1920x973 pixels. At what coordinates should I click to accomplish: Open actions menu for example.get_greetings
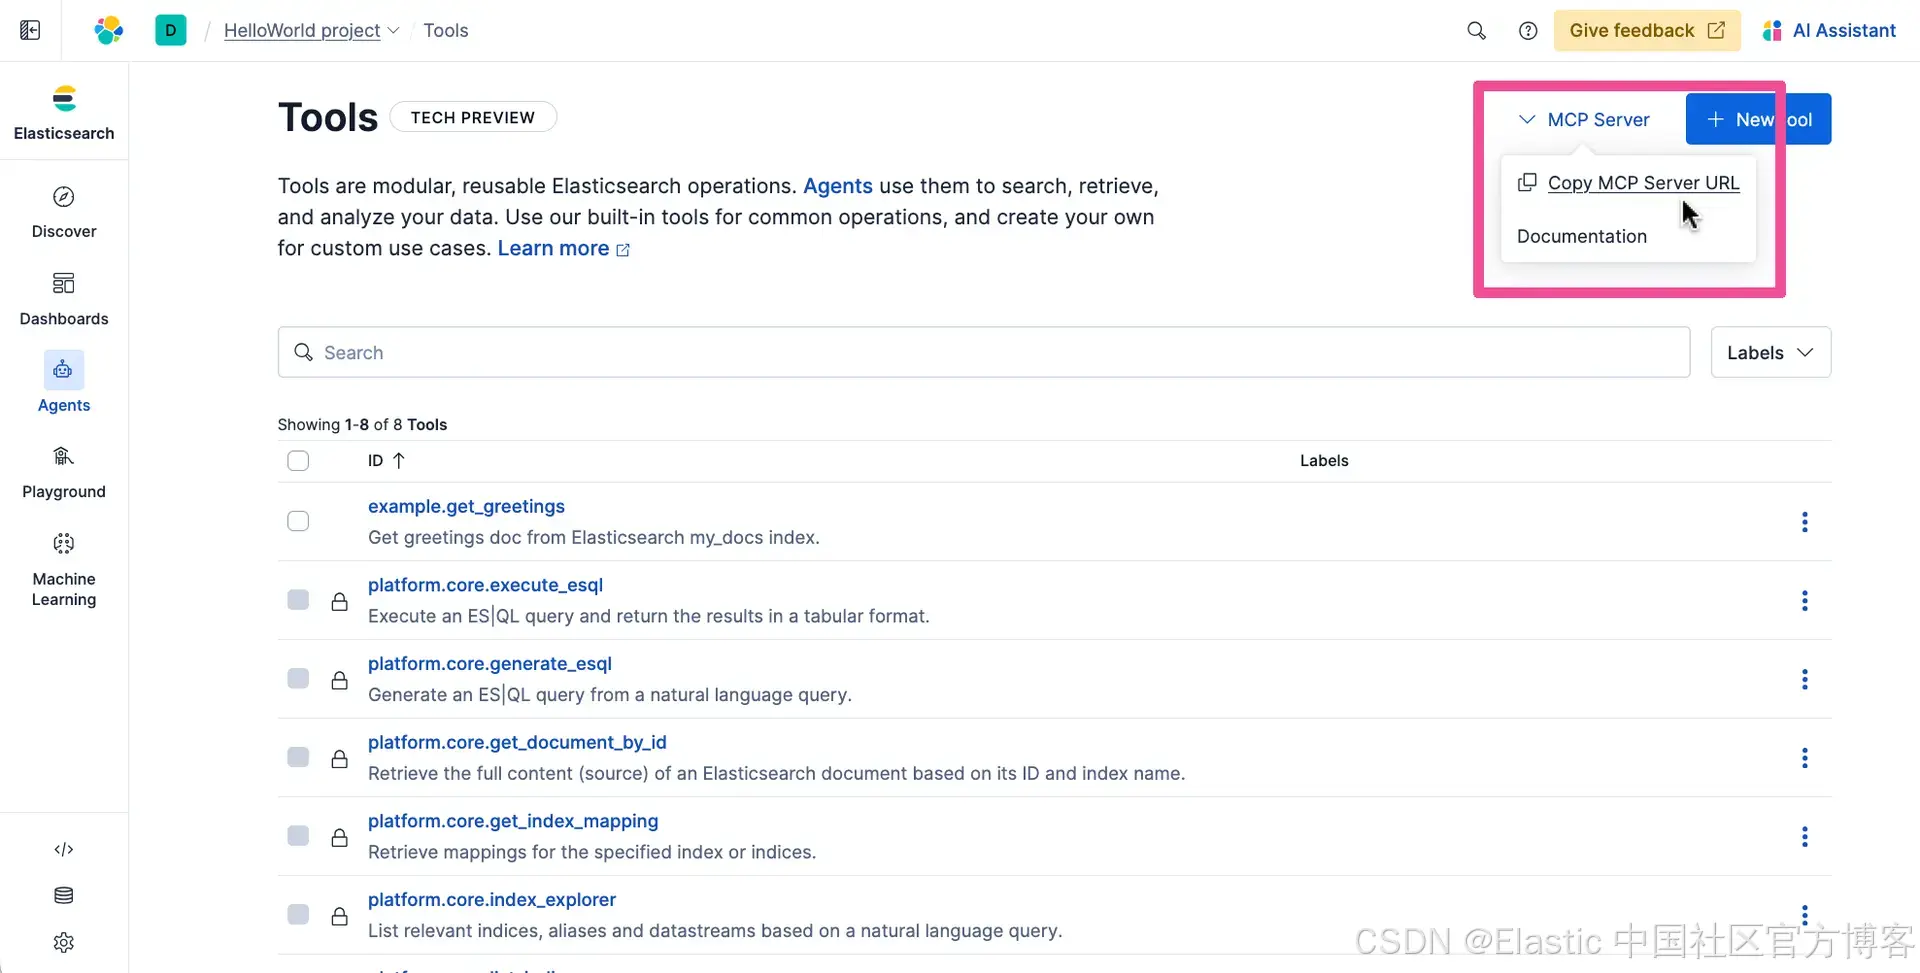1804,522
